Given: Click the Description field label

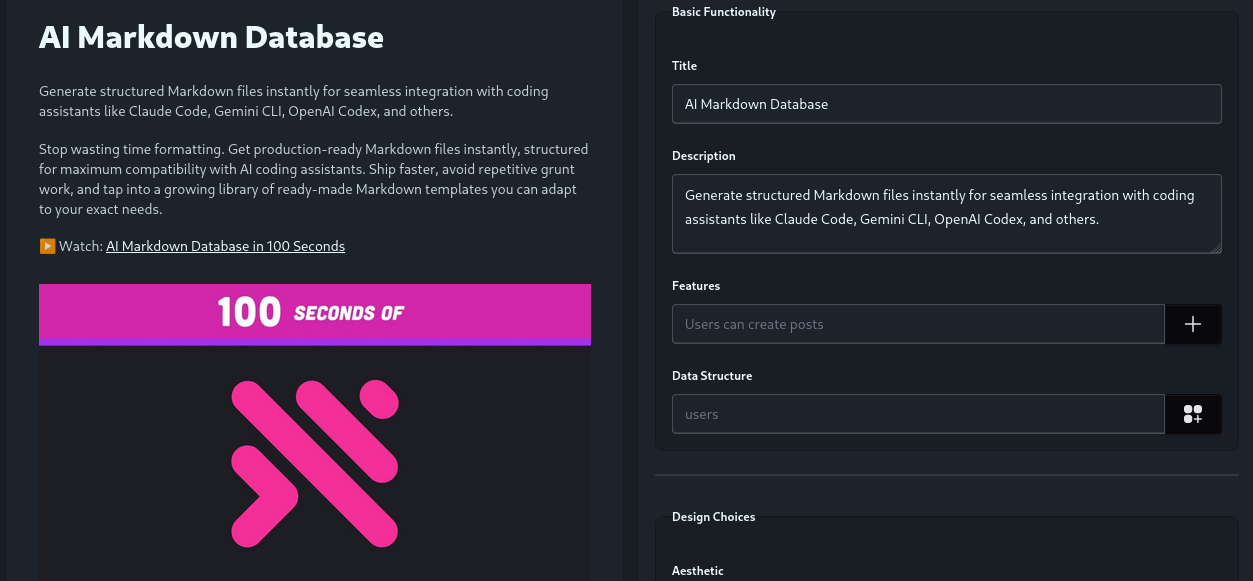Looking at the screenshot, I should [704, 156].
